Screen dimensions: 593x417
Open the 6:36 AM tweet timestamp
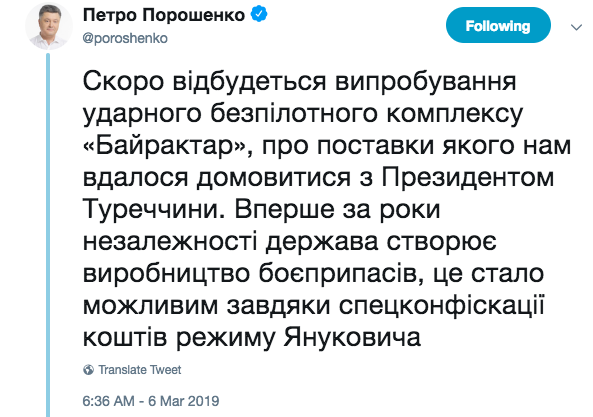pos(108,401)
